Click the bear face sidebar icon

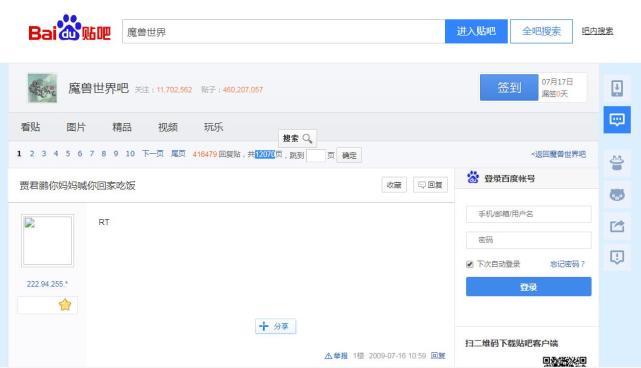tap(617, 194)
